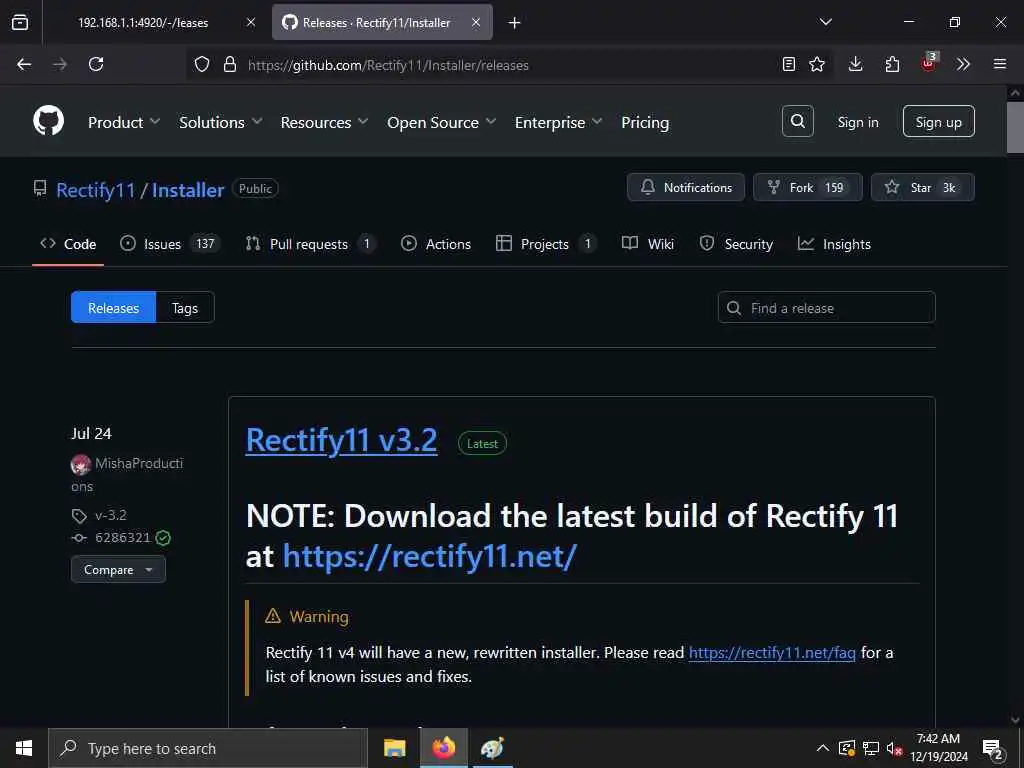1024x768 pixels.
Task: Expand the Open Source dropdown
Action: click(x=441, y=122)
